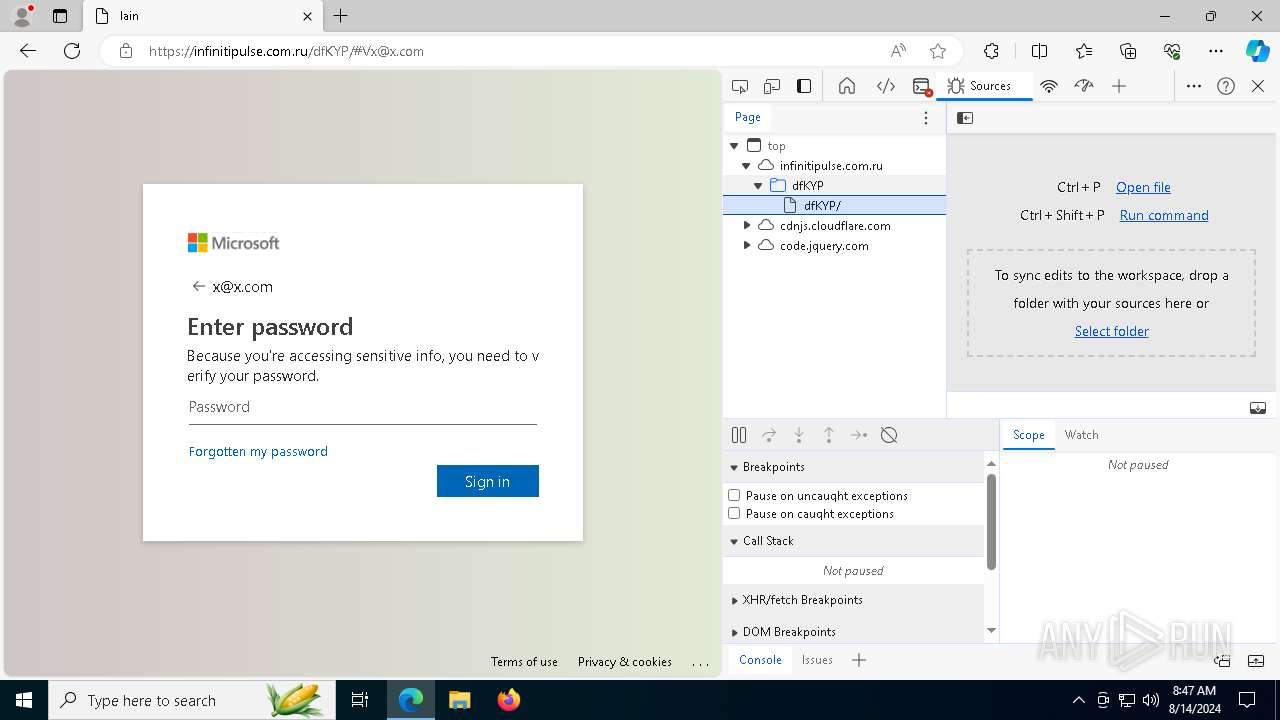This screenshot has height=720, width=1280.
Task: Open the Terms of use link
Action: (x=524, y=662)
